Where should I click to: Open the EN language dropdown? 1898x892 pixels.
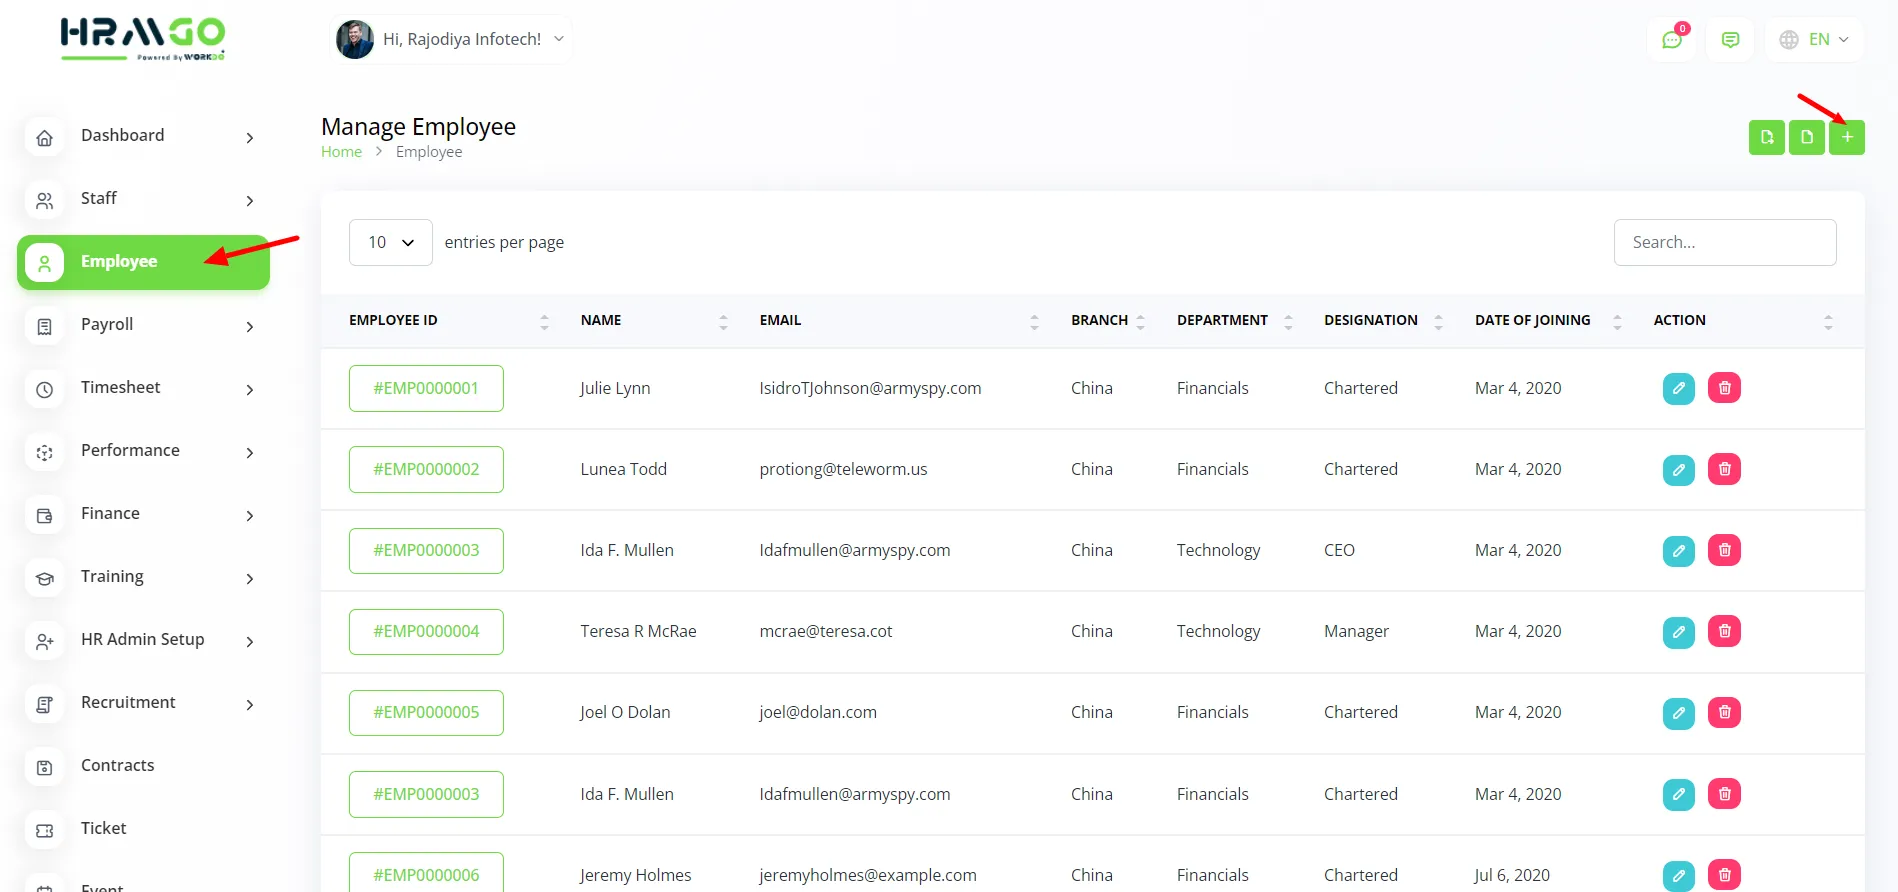(x=1814, y=40)
